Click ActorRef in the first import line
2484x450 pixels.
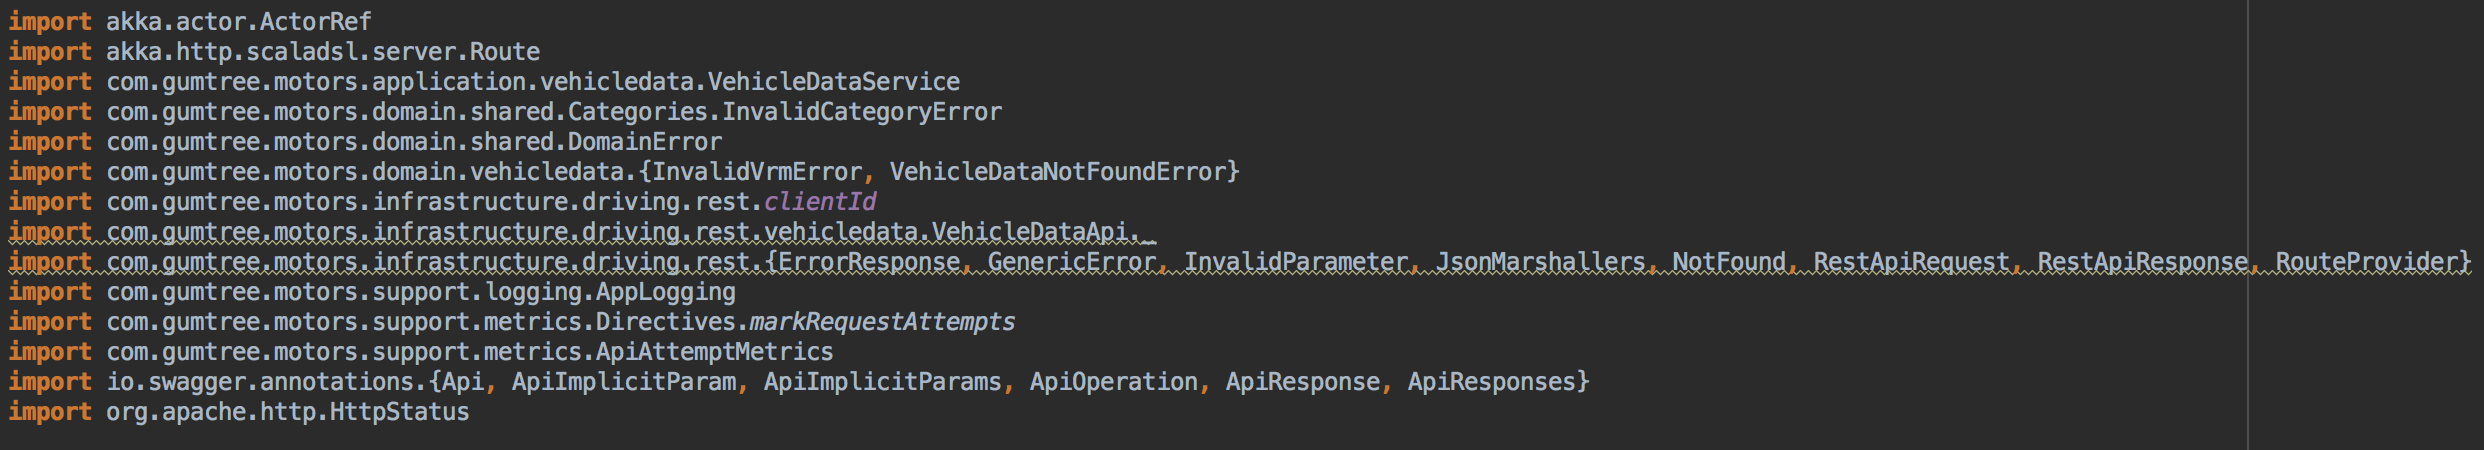(x=316, y=21)
